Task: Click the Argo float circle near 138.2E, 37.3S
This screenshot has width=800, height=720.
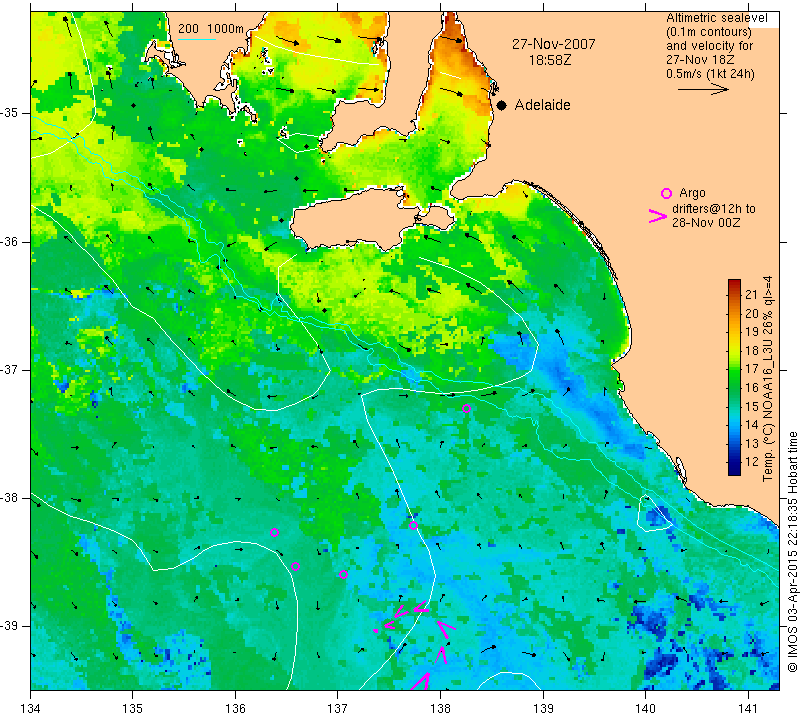Action: [466, 408]
